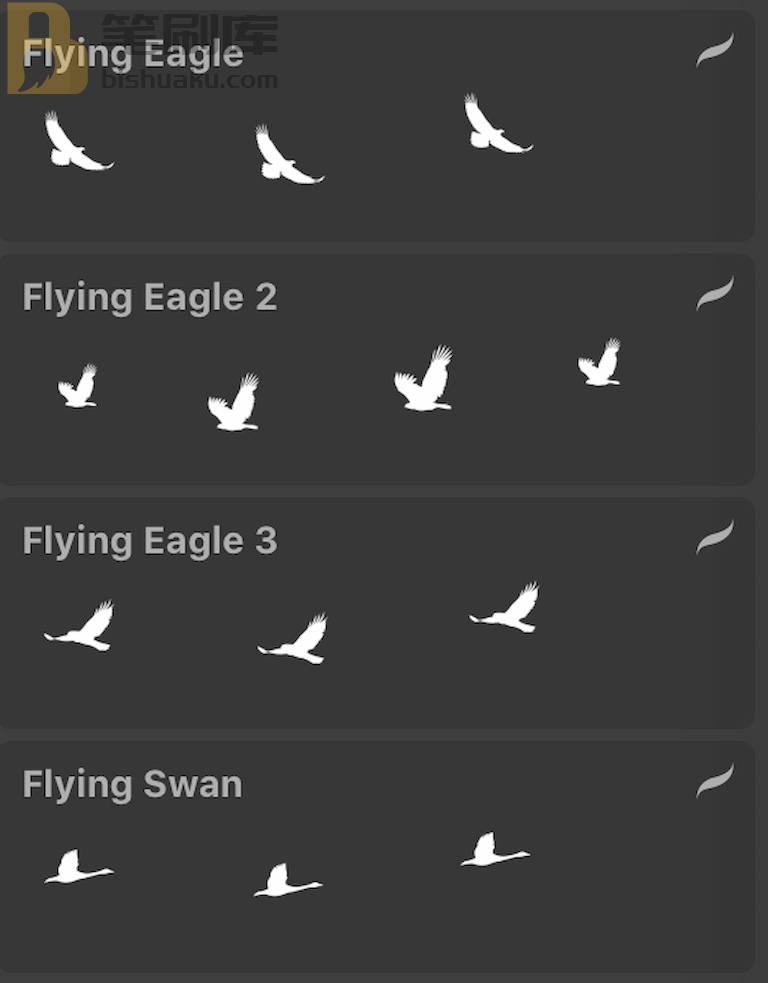
Task: Click the gold bishuaku logo watermark
Action: click(x=46, y=49)
